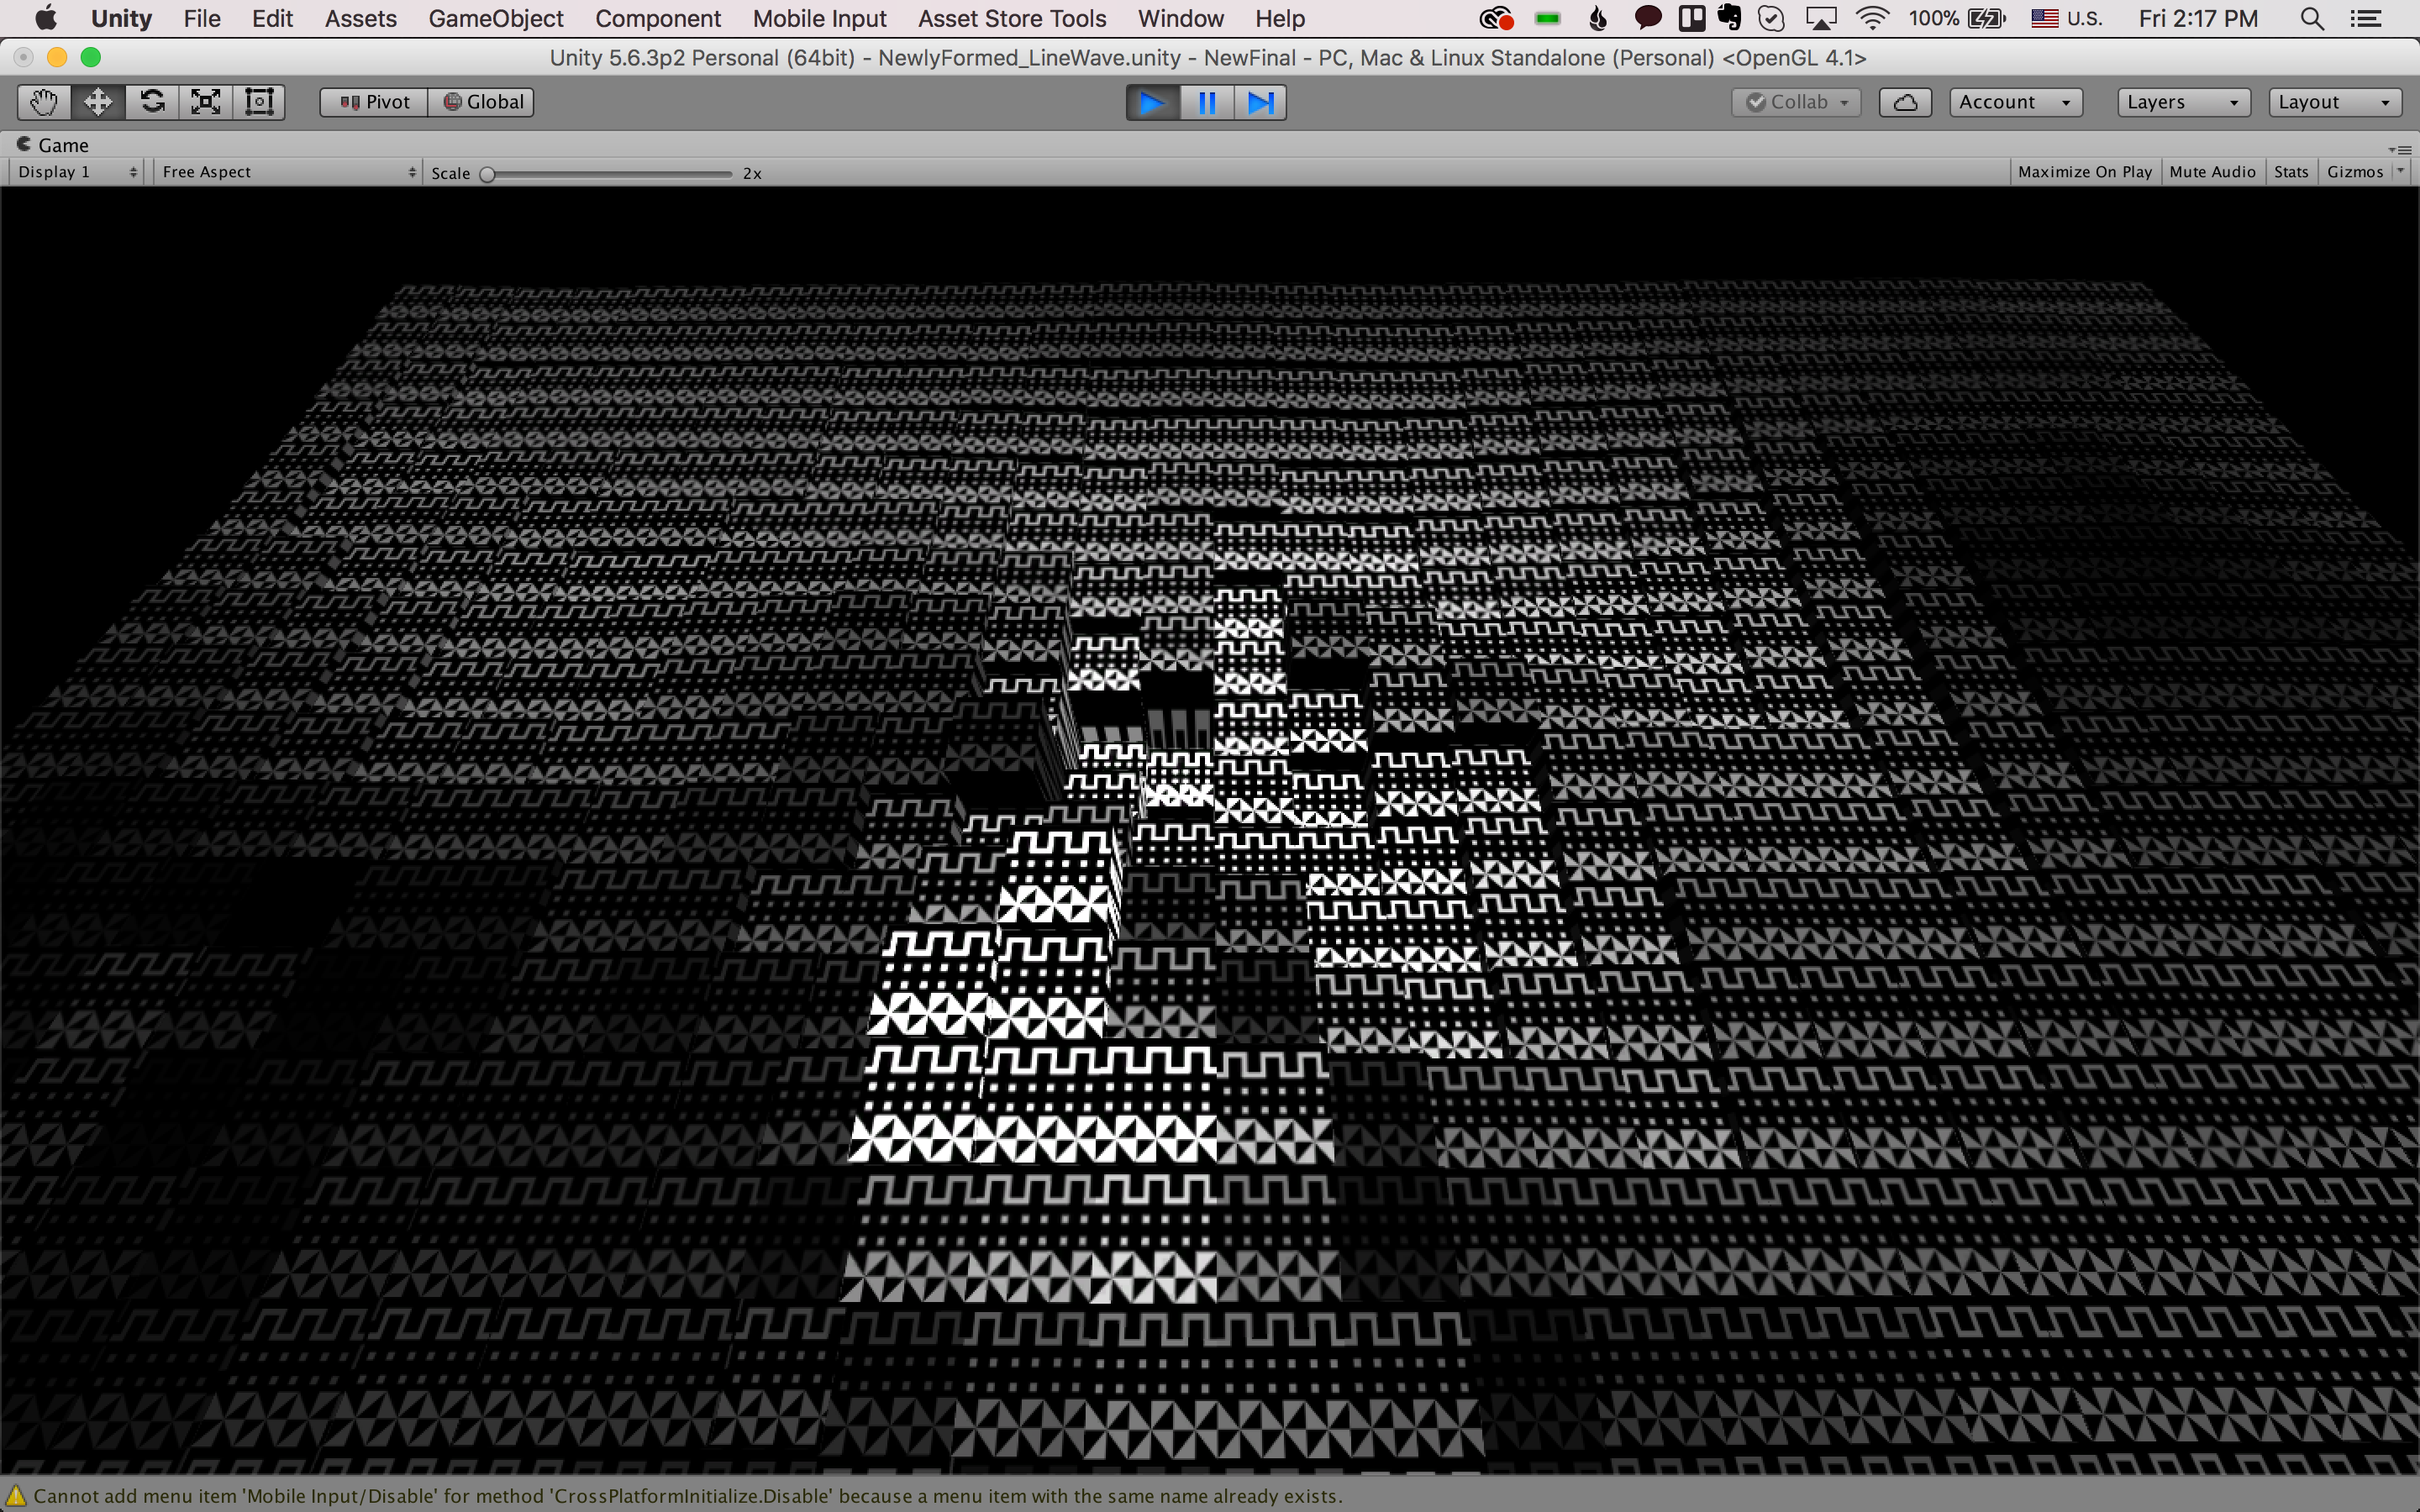
Task: Show the Stats overlay
Action: (2290, 172)
